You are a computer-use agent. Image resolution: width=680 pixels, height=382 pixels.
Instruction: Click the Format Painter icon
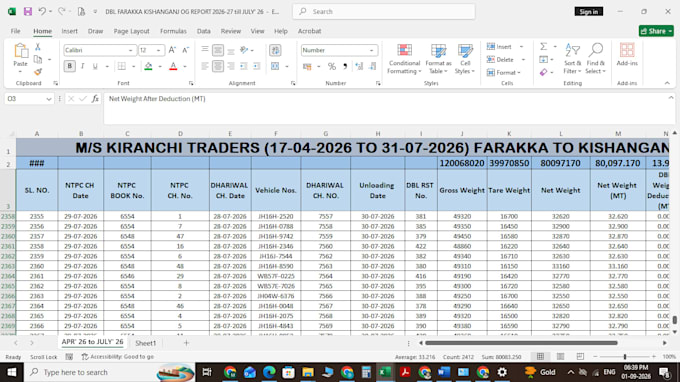[38, 72]
